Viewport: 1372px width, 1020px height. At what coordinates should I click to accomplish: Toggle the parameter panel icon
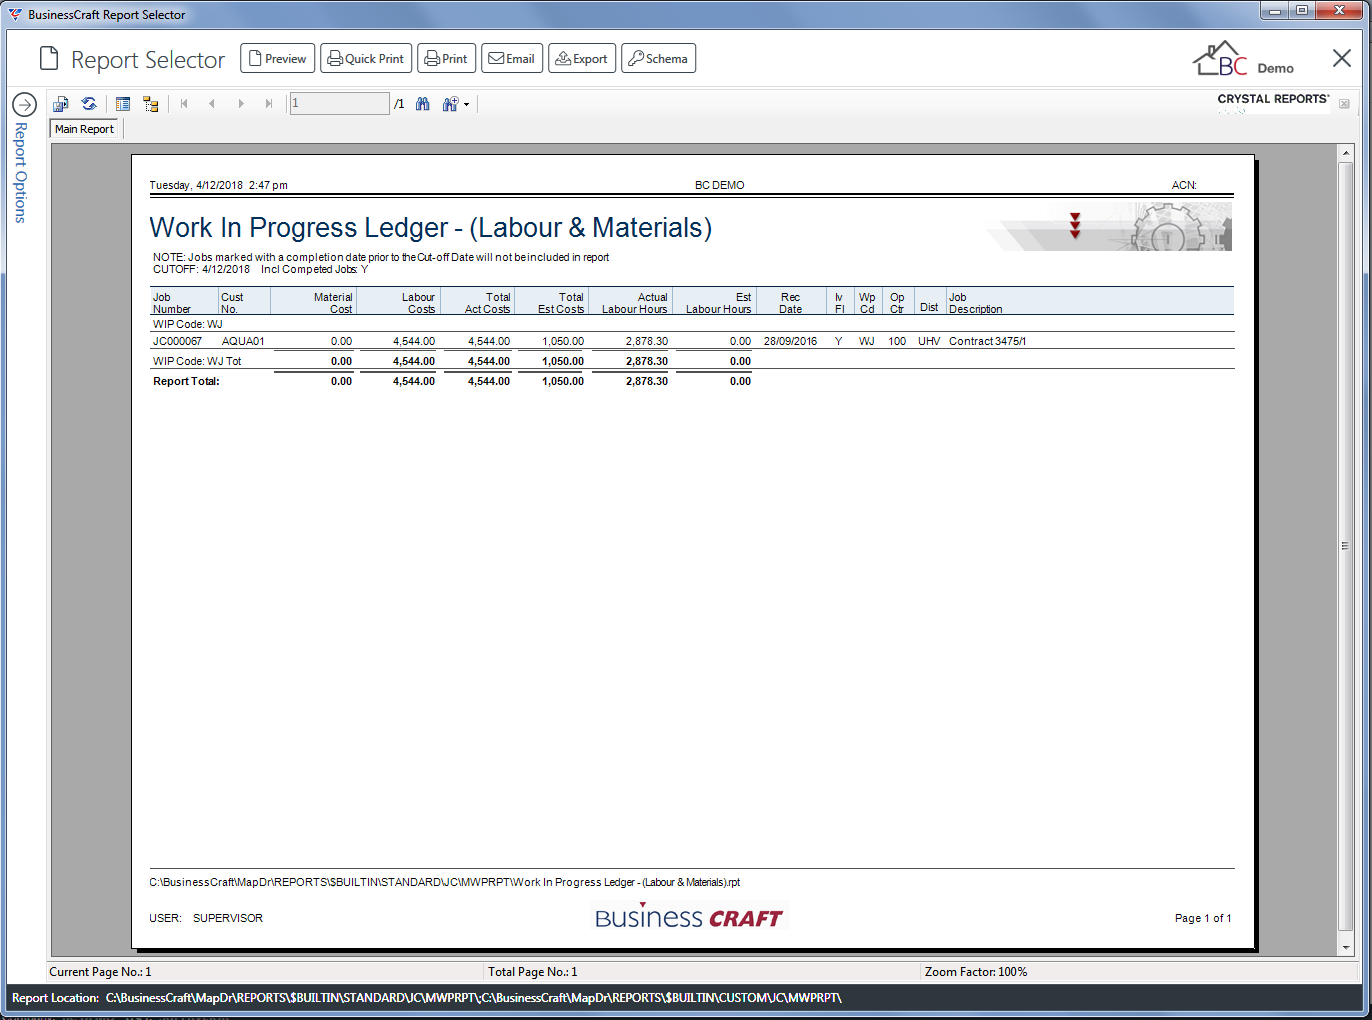(x=123, y=104)
